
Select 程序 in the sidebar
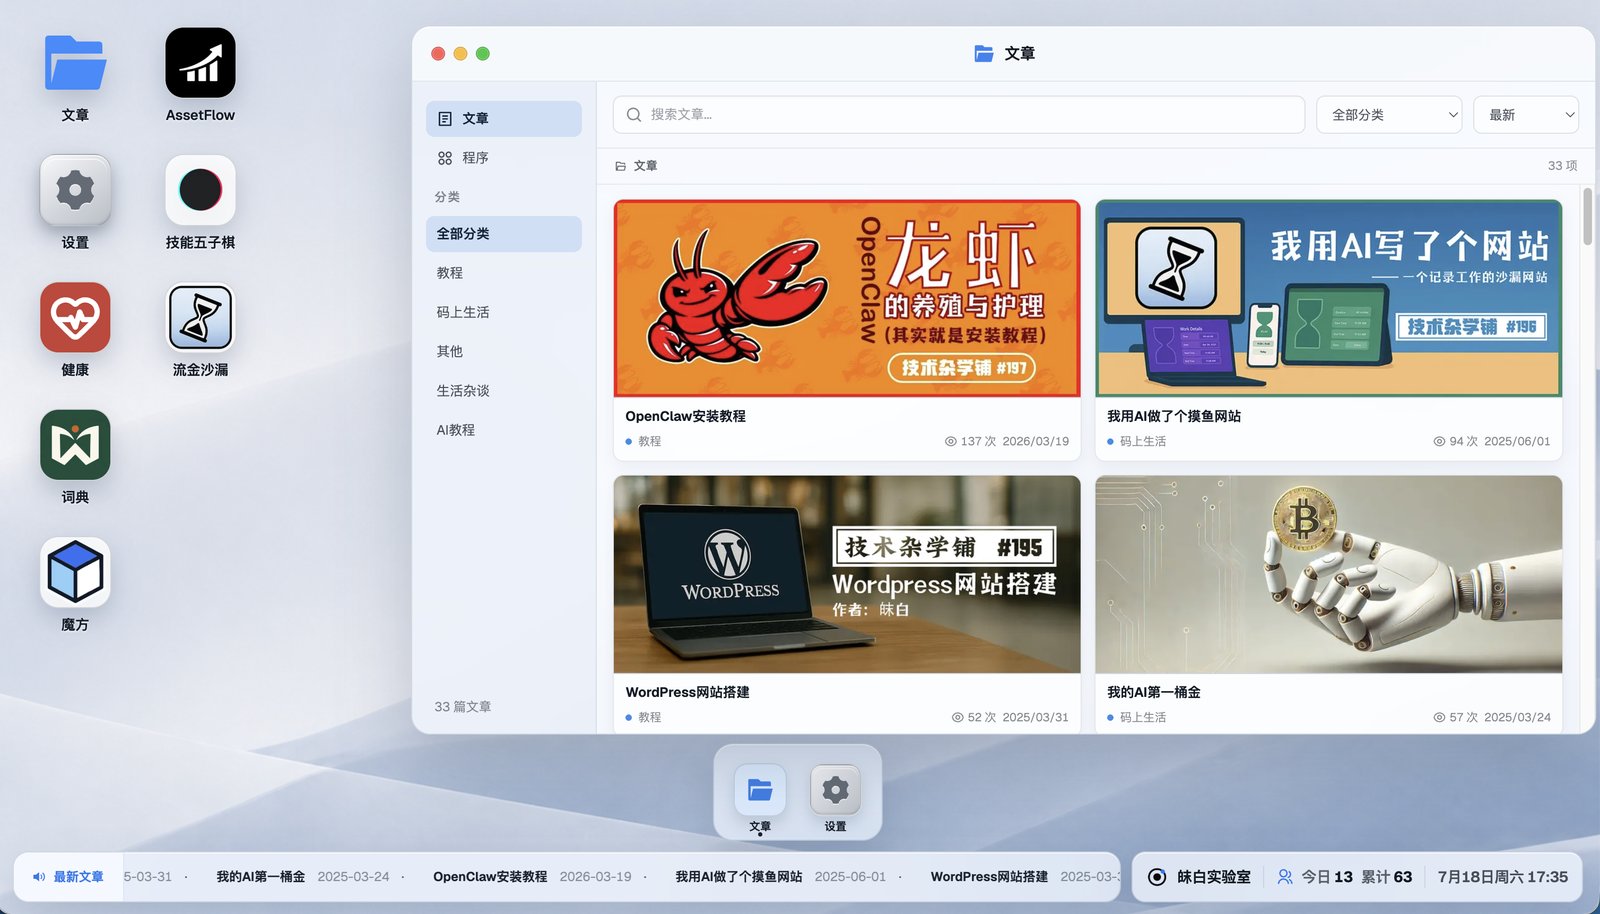(503, 158)
